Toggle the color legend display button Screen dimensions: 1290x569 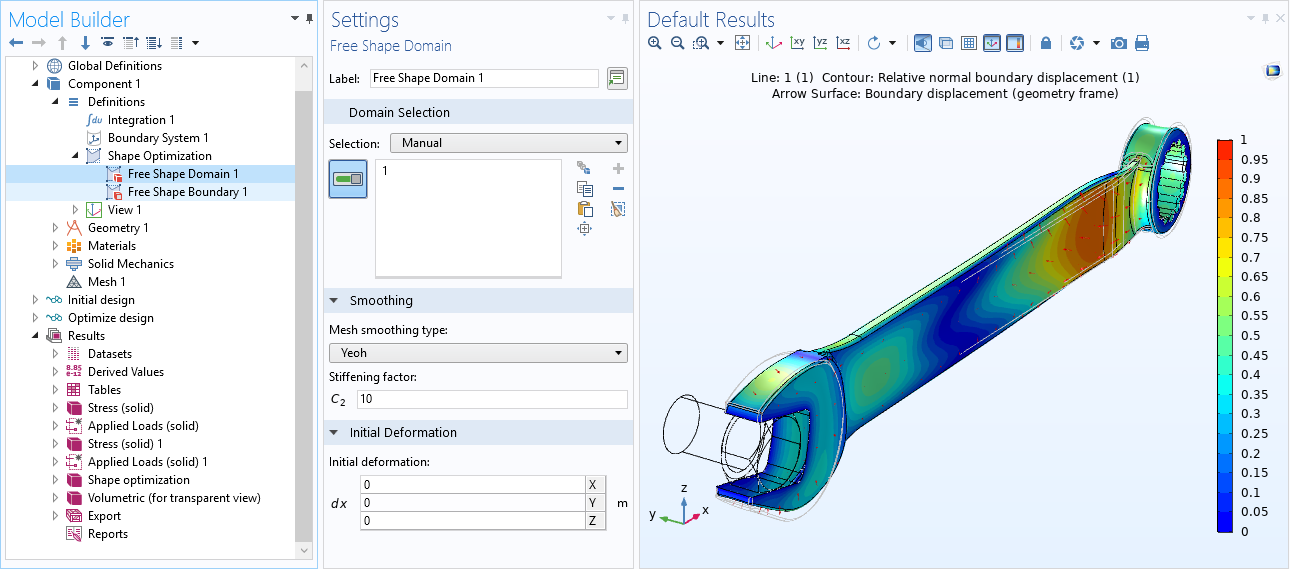pos(1015,43)
